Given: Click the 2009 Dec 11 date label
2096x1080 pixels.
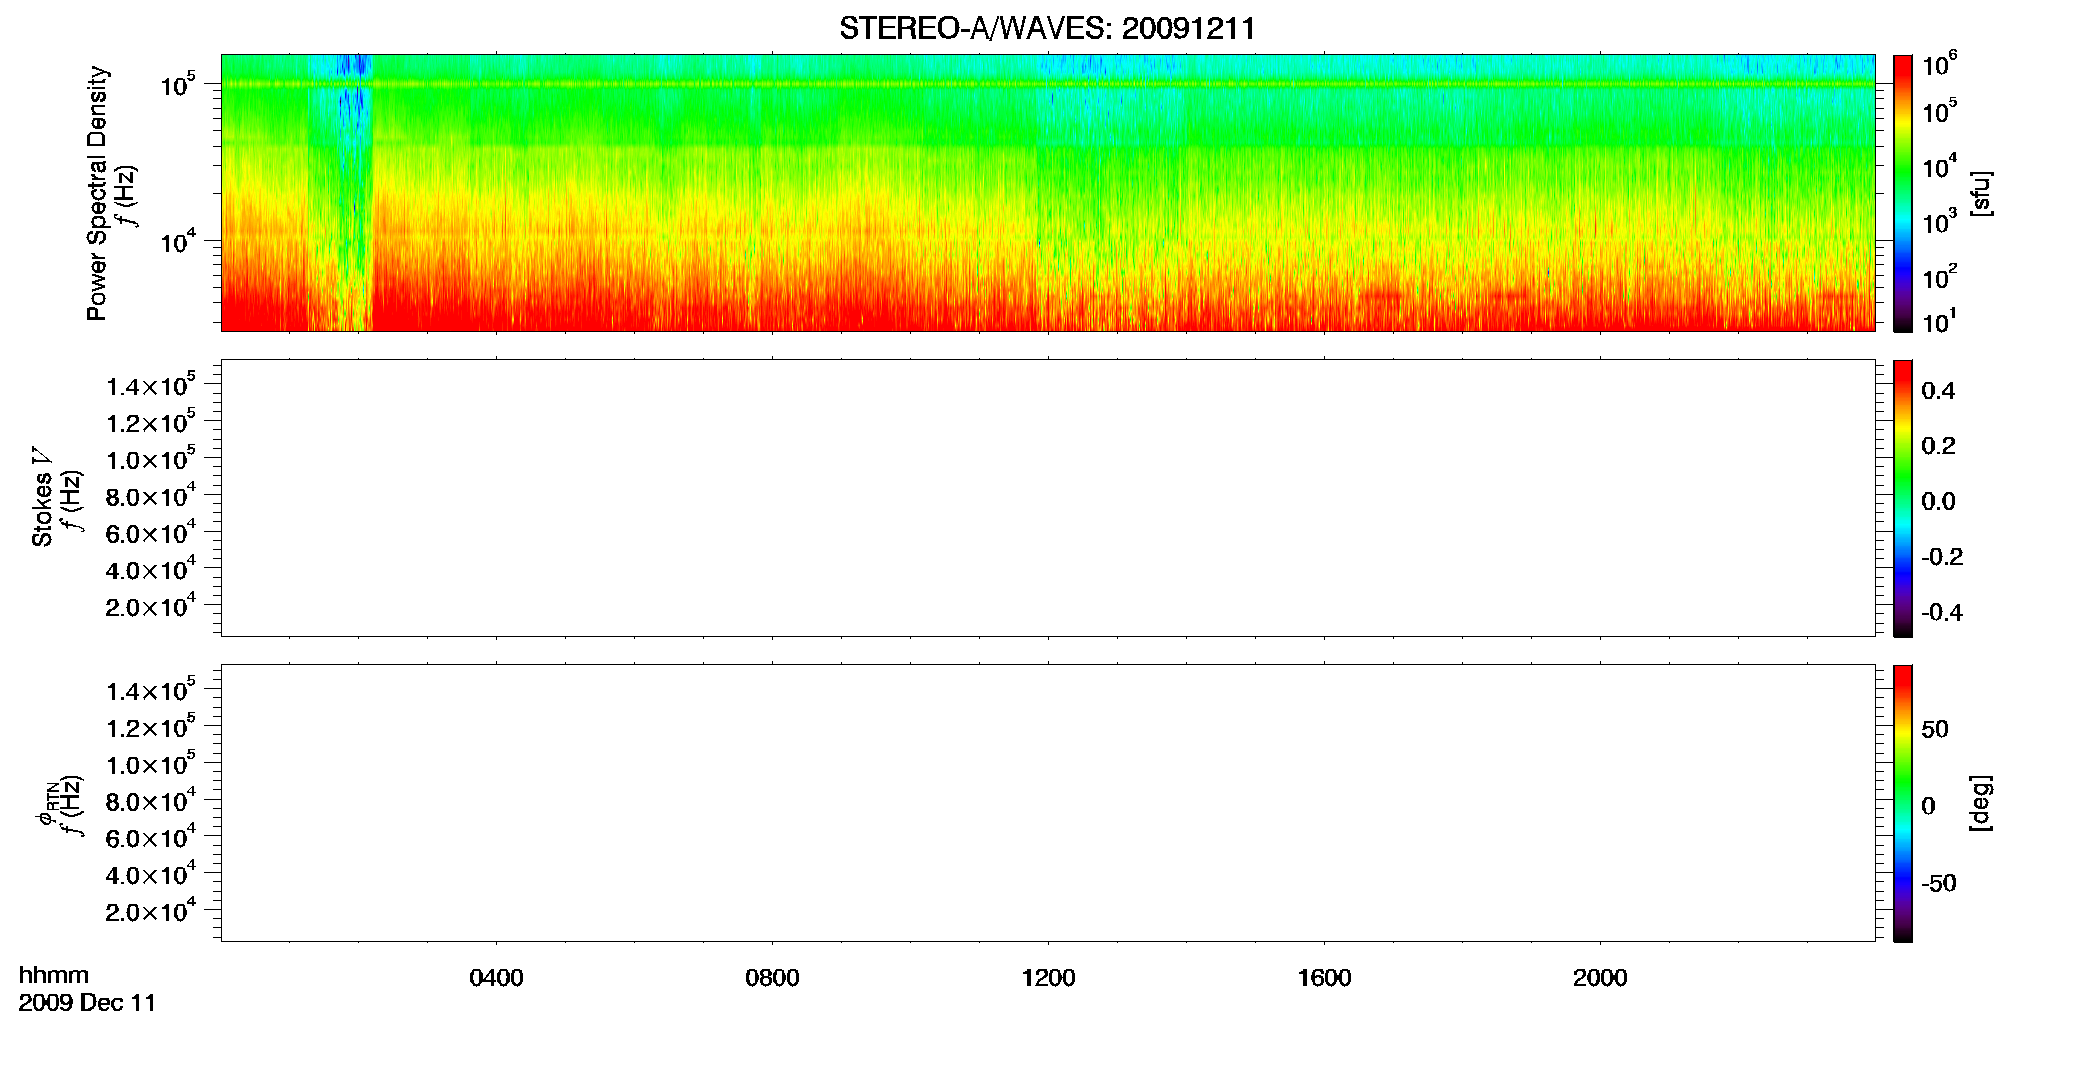Looking at the screenshot, I should pos(88,1003).
